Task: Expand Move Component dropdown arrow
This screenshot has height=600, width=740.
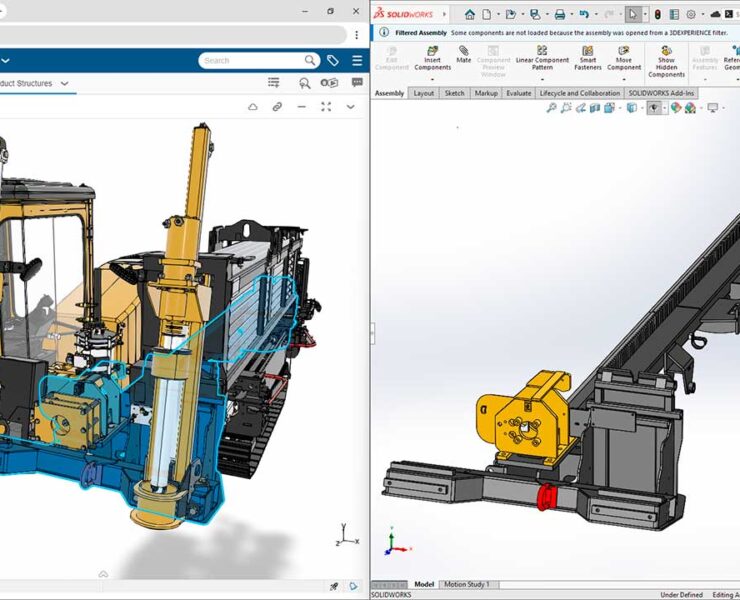Action: [x=624, y=79]
